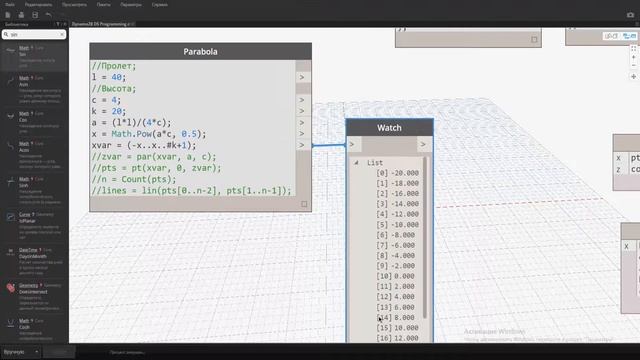Select the Parabola node title bar
This screenshot has width=640, height=360.
click(x=200, y=51)
